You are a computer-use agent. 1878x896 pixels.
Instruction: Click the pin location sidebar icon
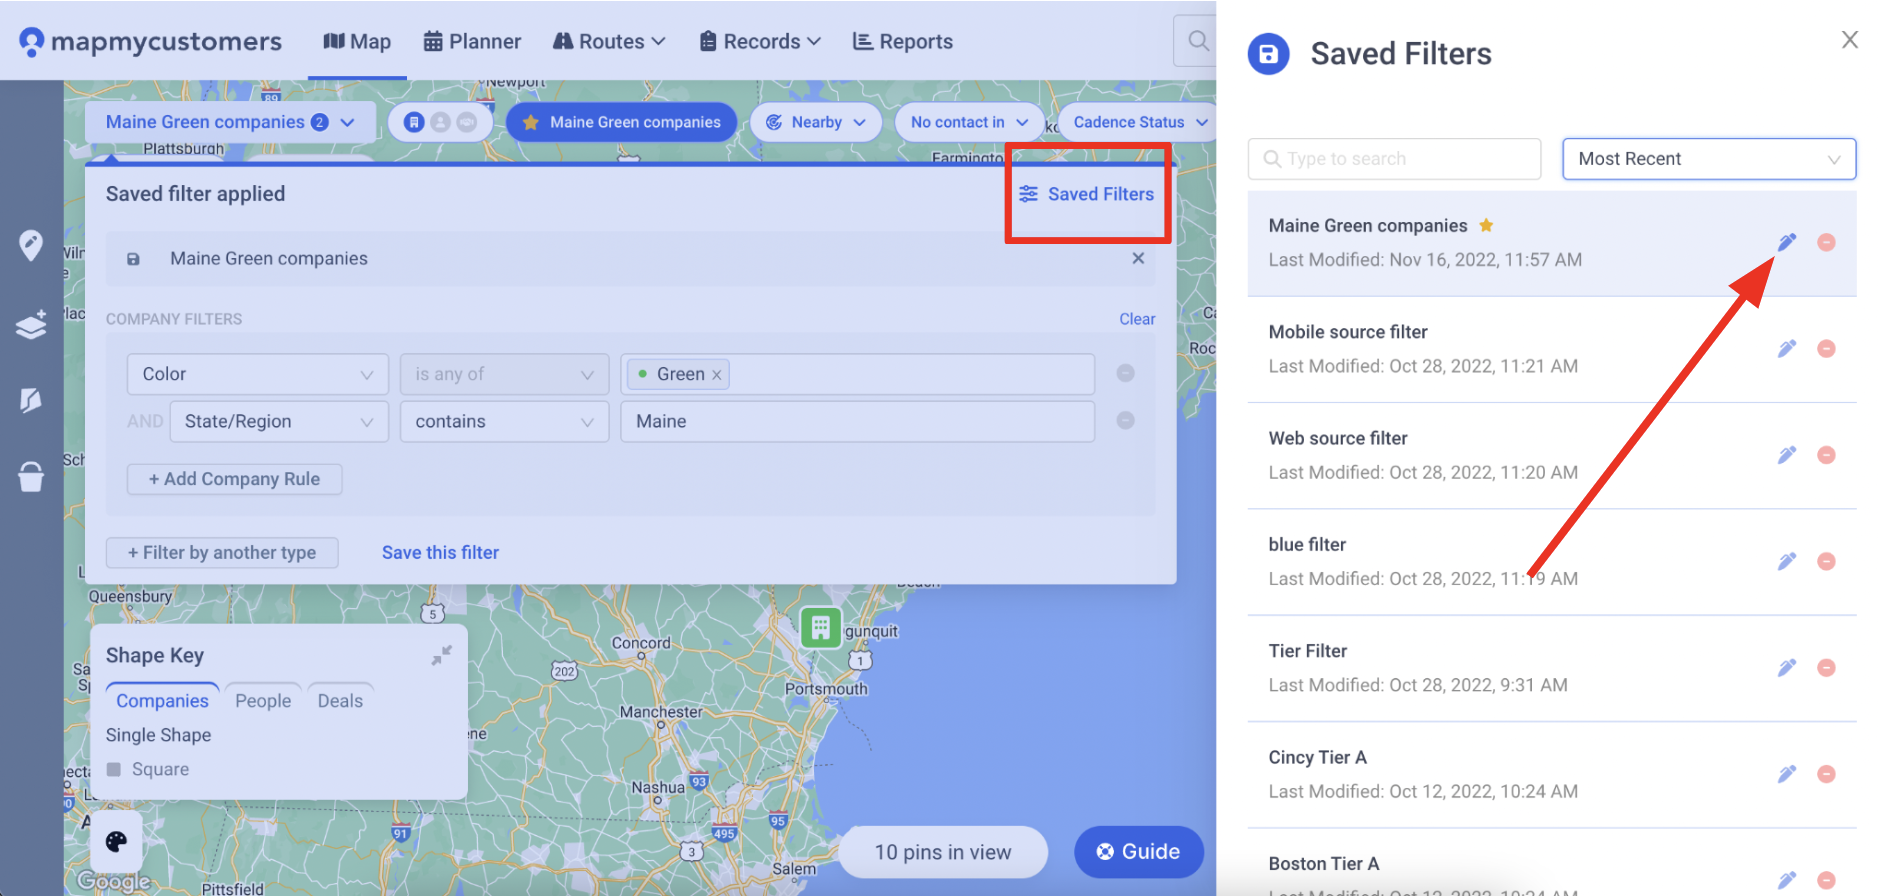click(x=31, y=245)
